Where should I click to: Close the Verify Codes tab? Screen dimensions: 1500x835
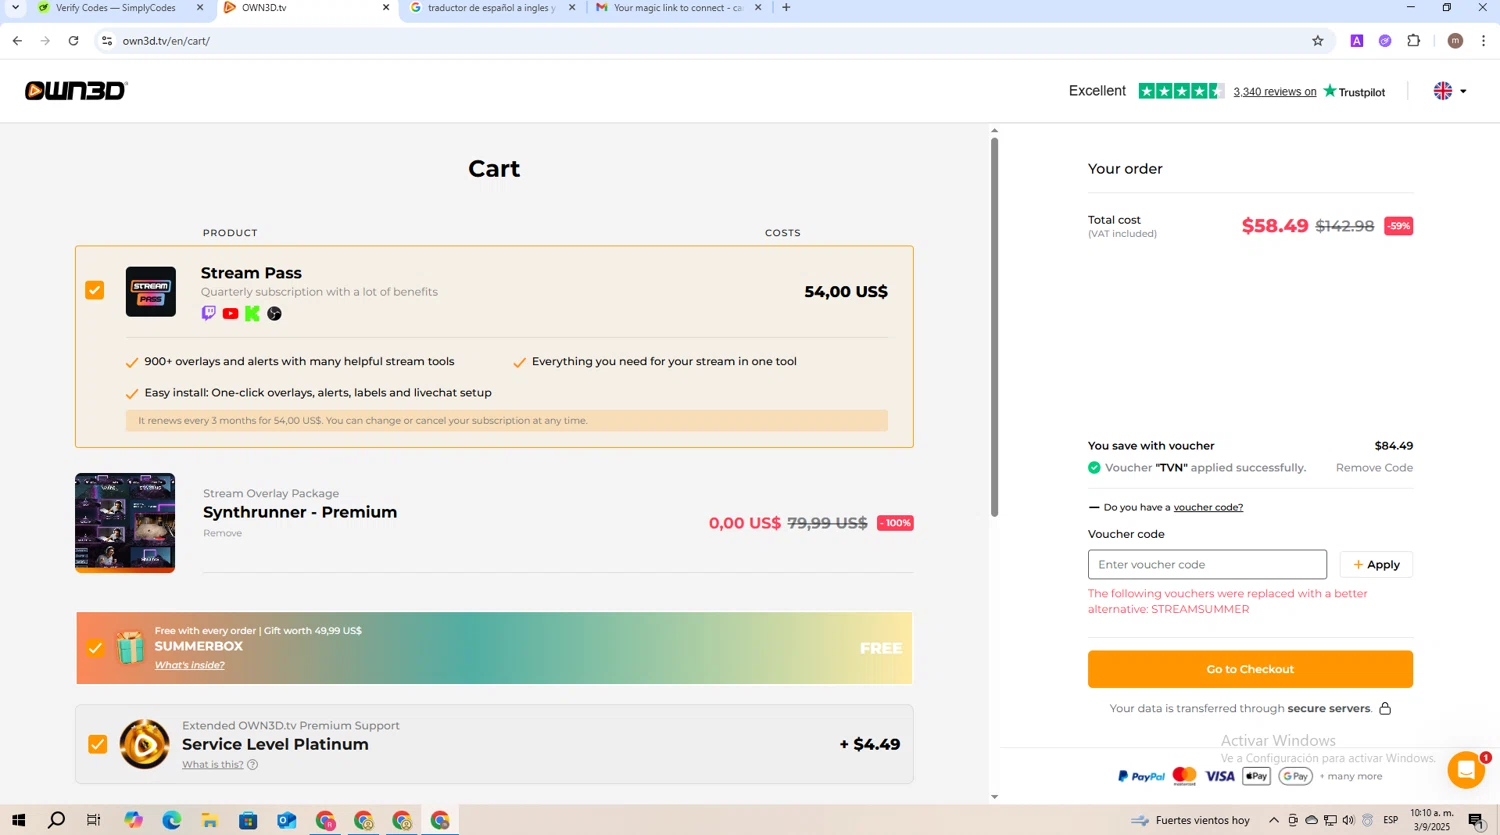pyautogui.click(x=200, y=8)
